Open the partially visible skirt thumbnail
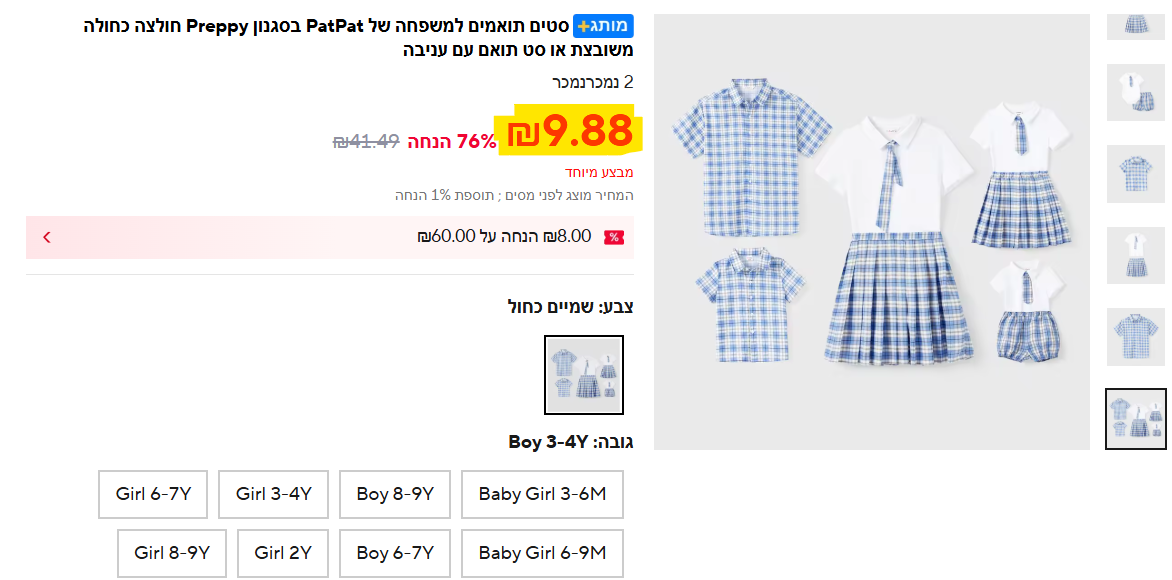 pyautogui.click(x=1135, y=24)
